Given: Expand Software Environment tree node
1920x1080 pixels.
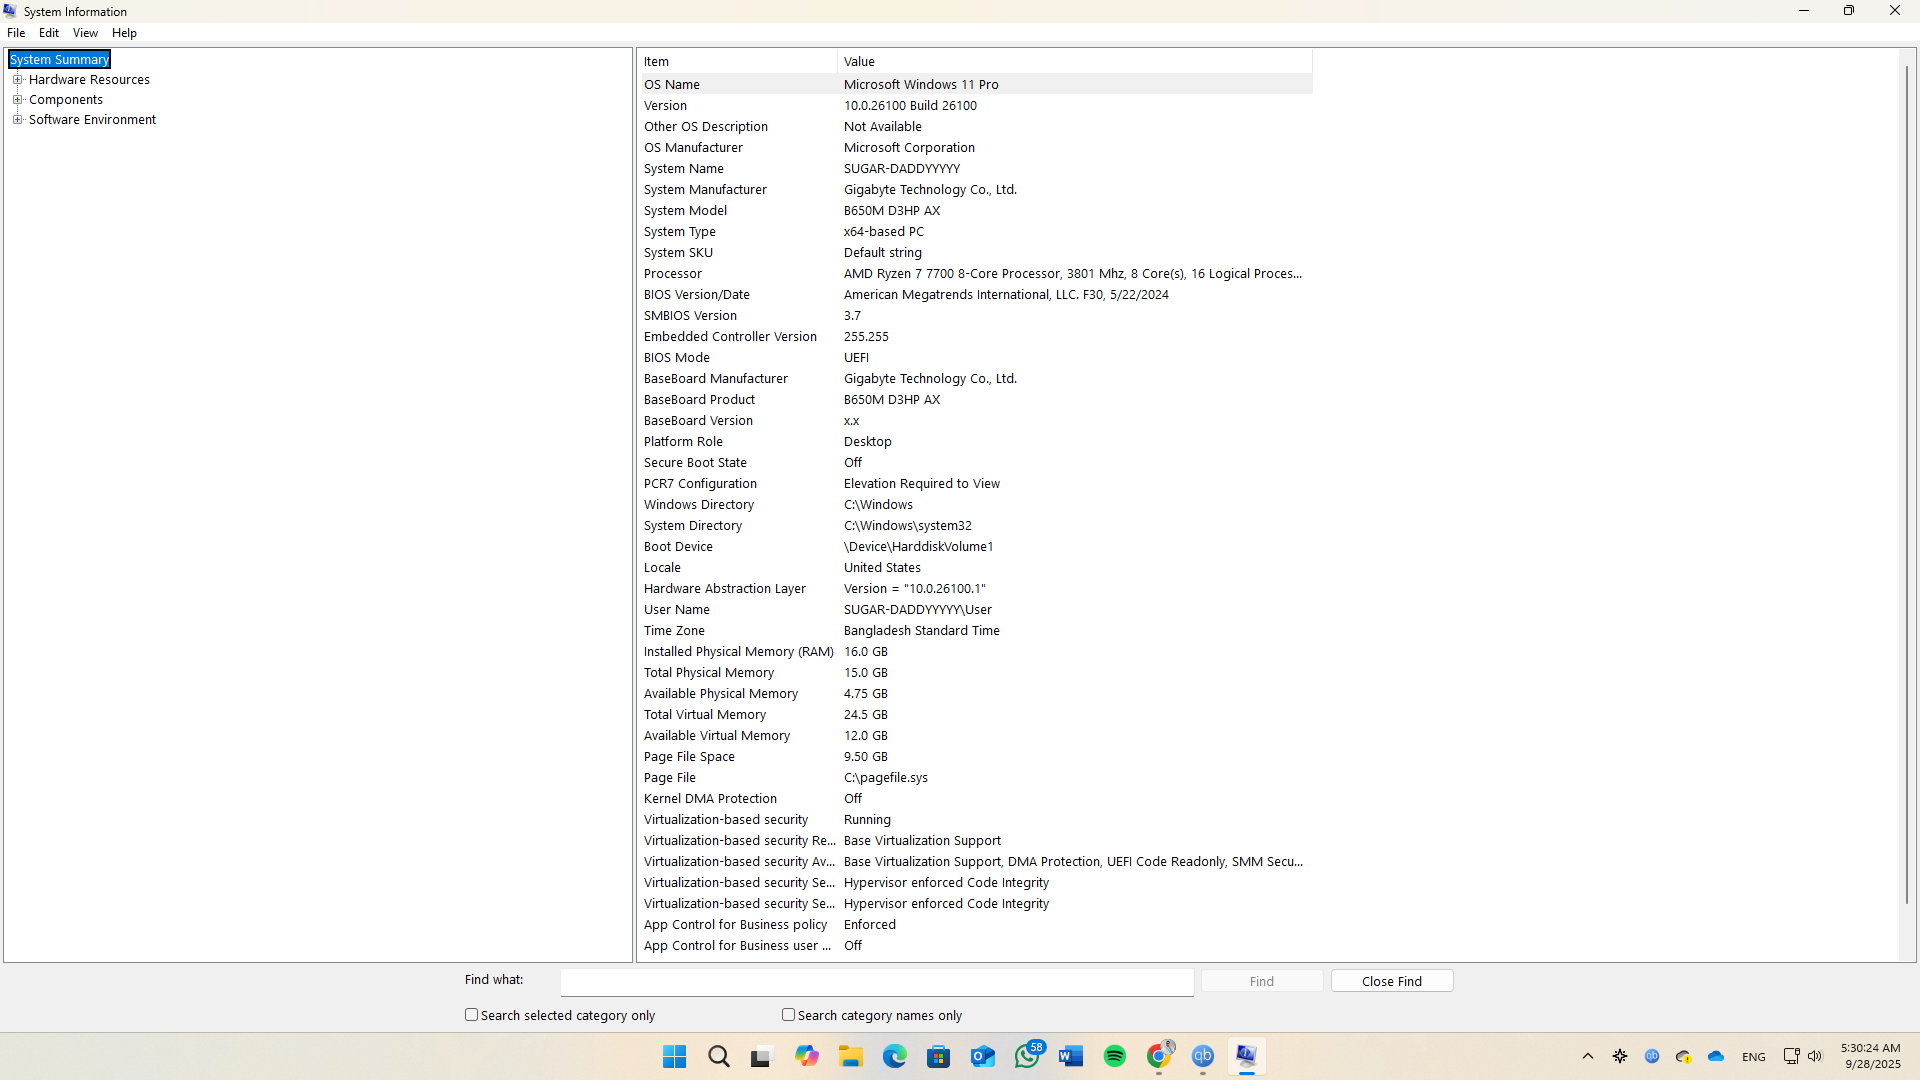Looking at the screenshot, I should click(x=17, y=119).
